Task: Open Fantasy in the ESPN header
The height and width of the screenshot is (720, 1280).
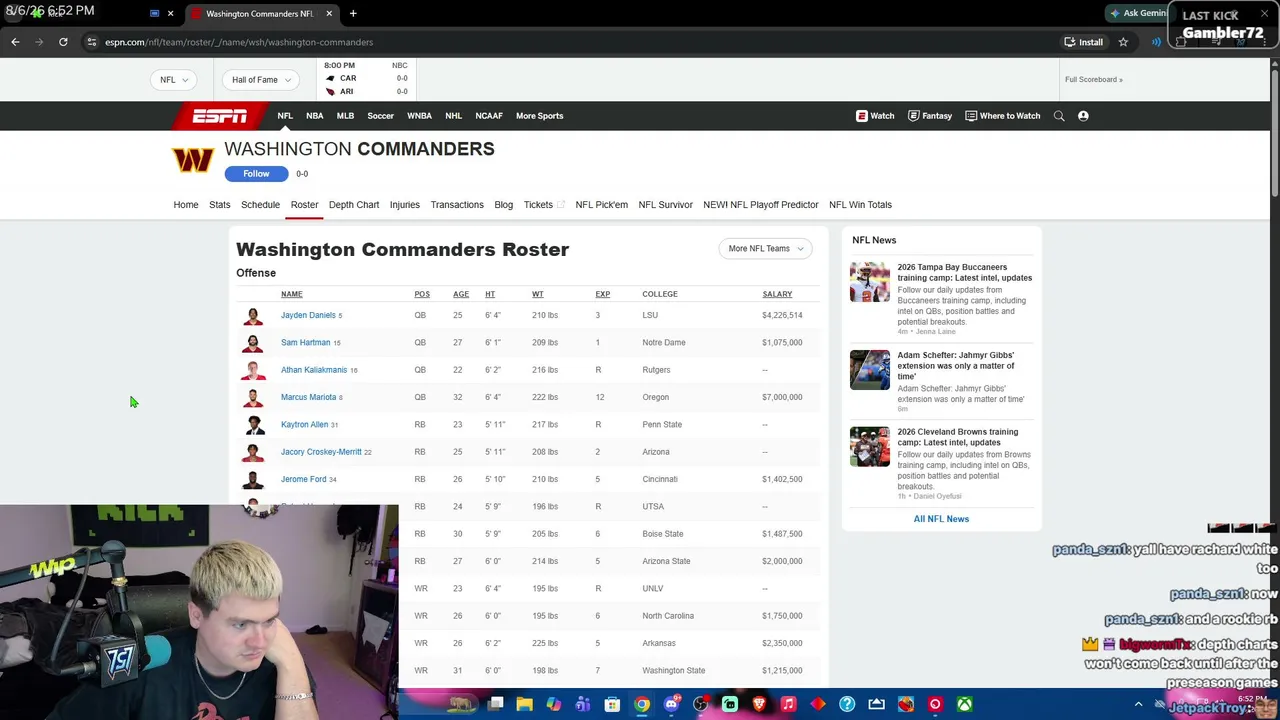Action: pos(929,116)
